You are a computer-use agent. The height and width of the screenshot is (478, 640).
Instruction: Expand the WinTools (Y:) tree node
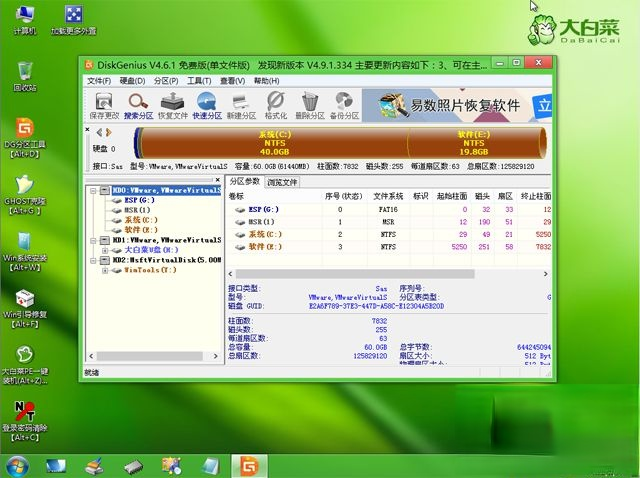[x=105, y=270]
